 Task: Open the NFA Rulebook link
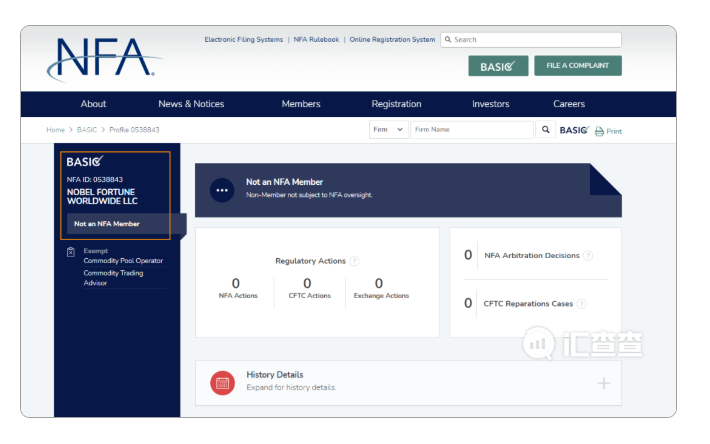316,40
